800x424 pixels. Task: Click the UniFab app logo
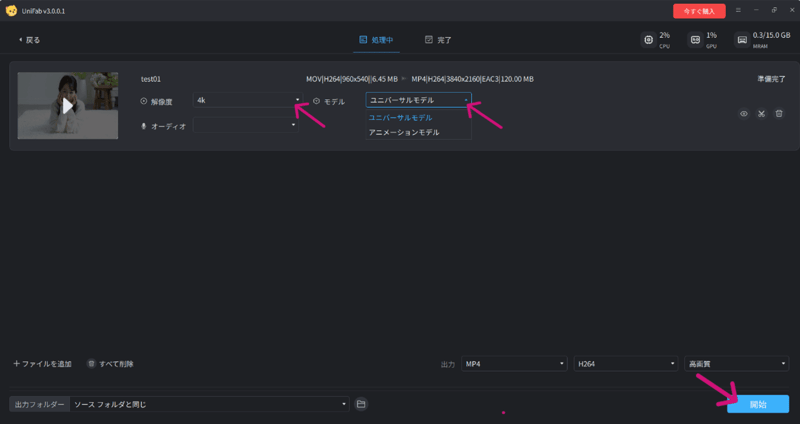(x=11, y=11)
